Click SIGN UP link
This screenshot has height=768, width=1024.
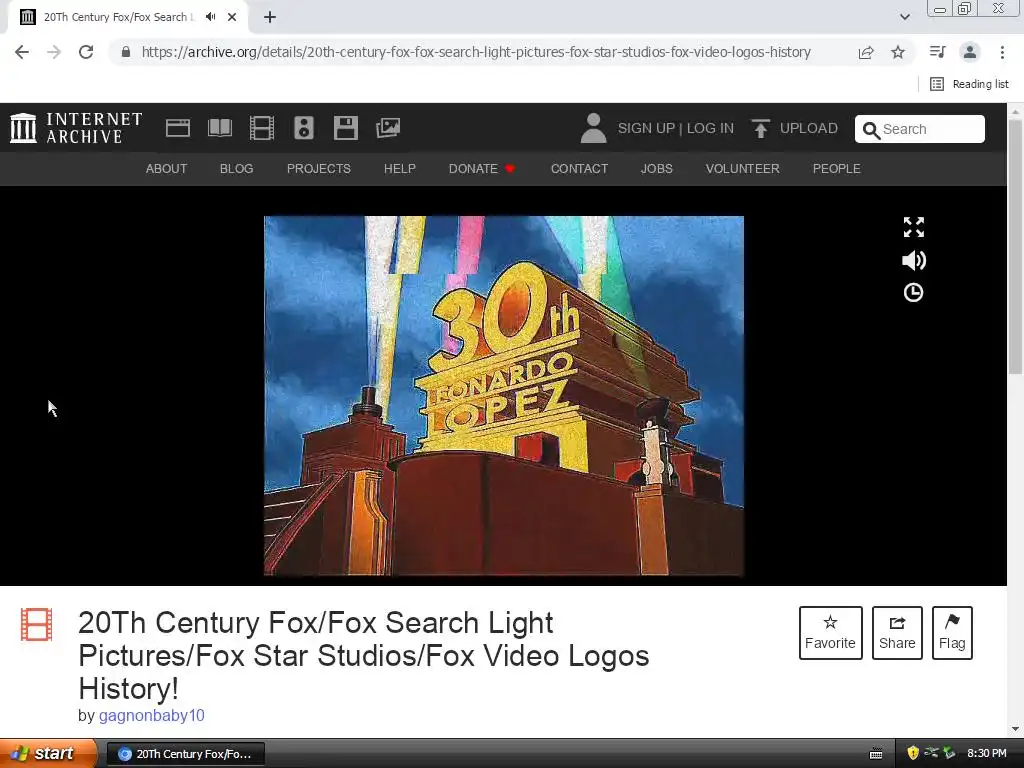point(646,129)
